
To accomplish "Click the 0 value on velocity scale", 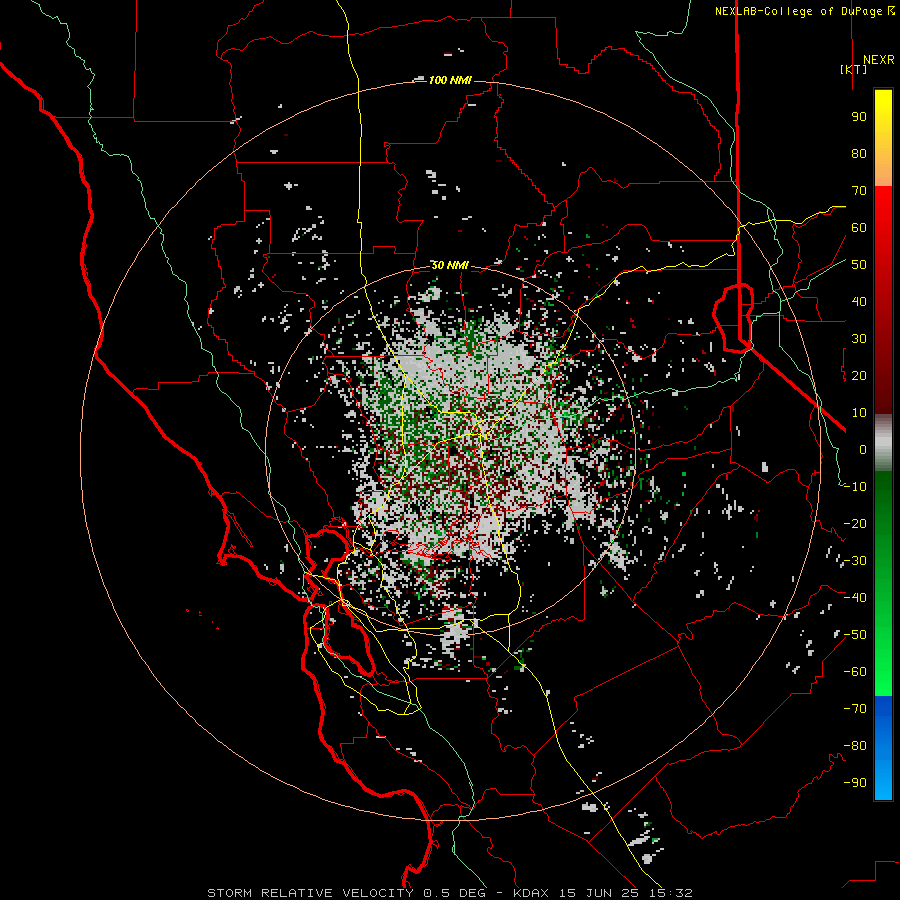I will pos(863,450).
